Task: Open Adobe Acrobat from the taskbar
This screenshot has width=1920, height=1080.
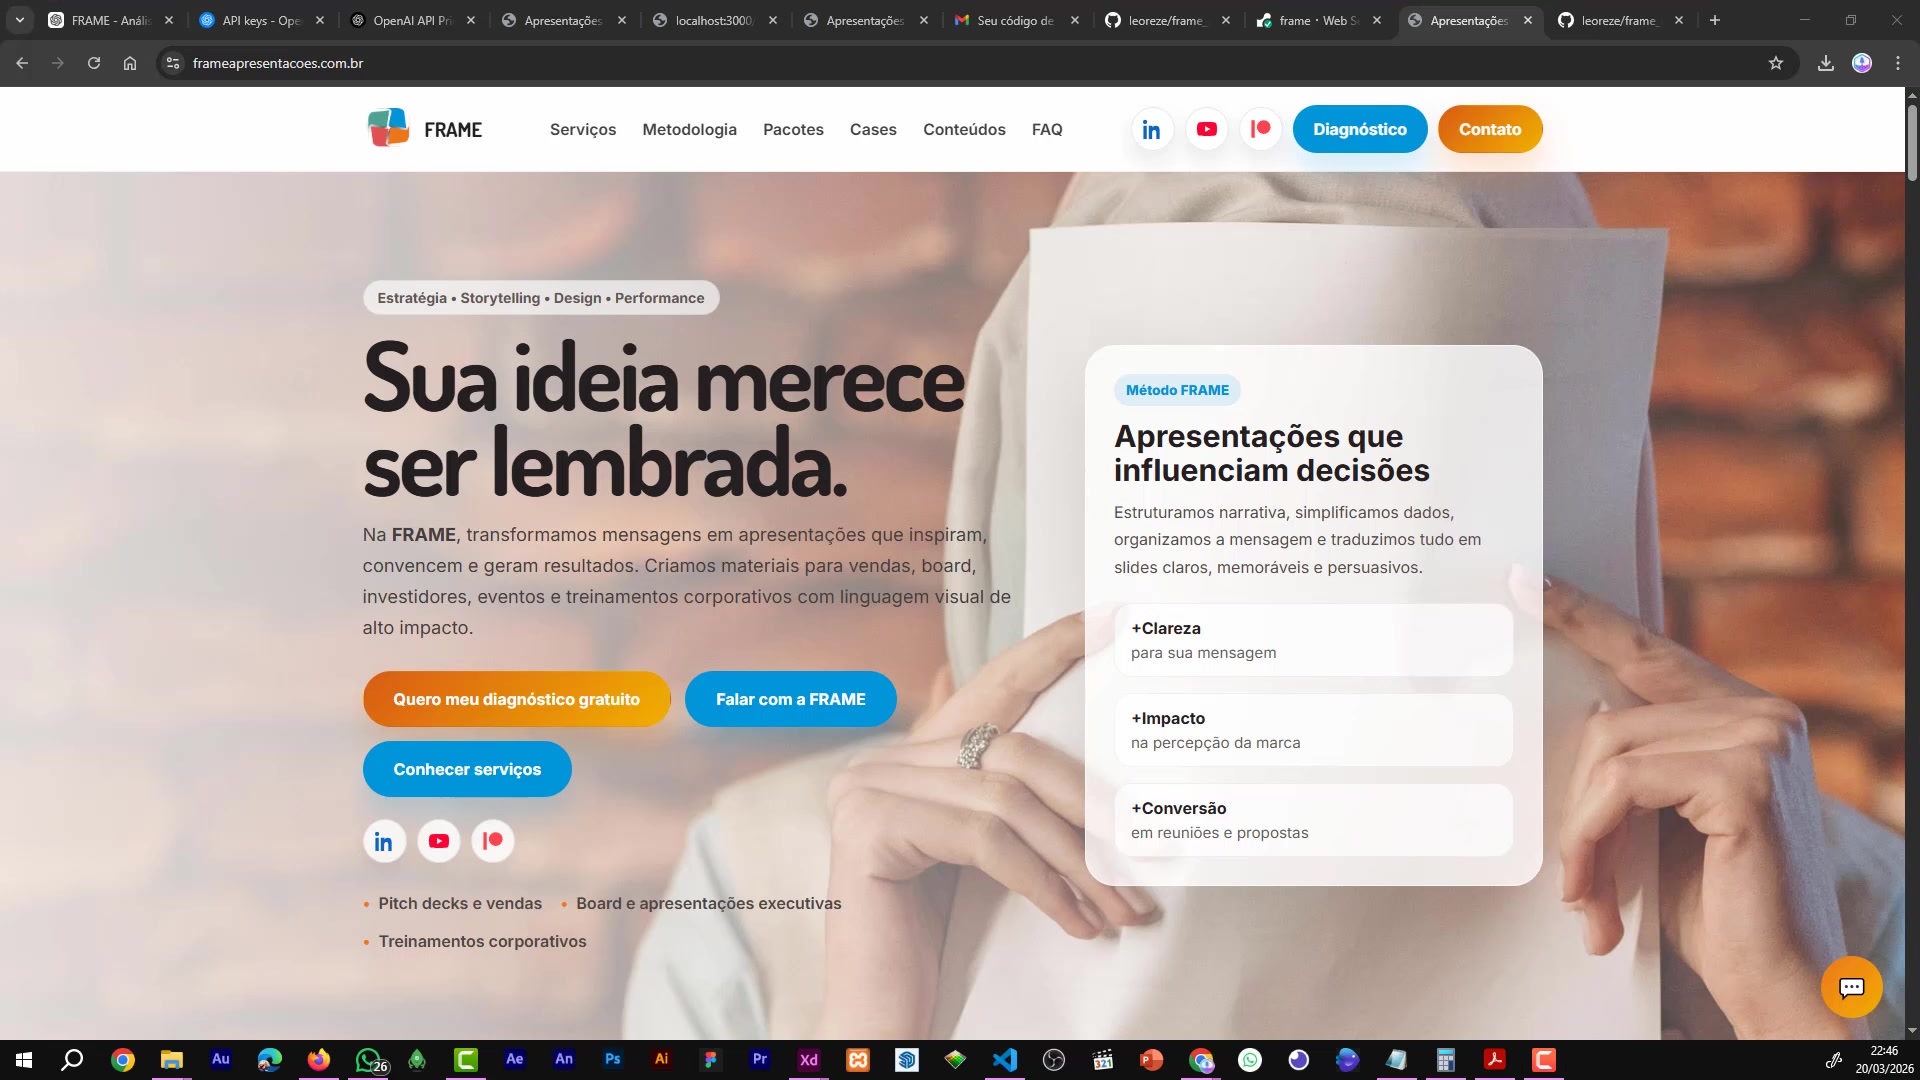Action: point(1495,1060)
